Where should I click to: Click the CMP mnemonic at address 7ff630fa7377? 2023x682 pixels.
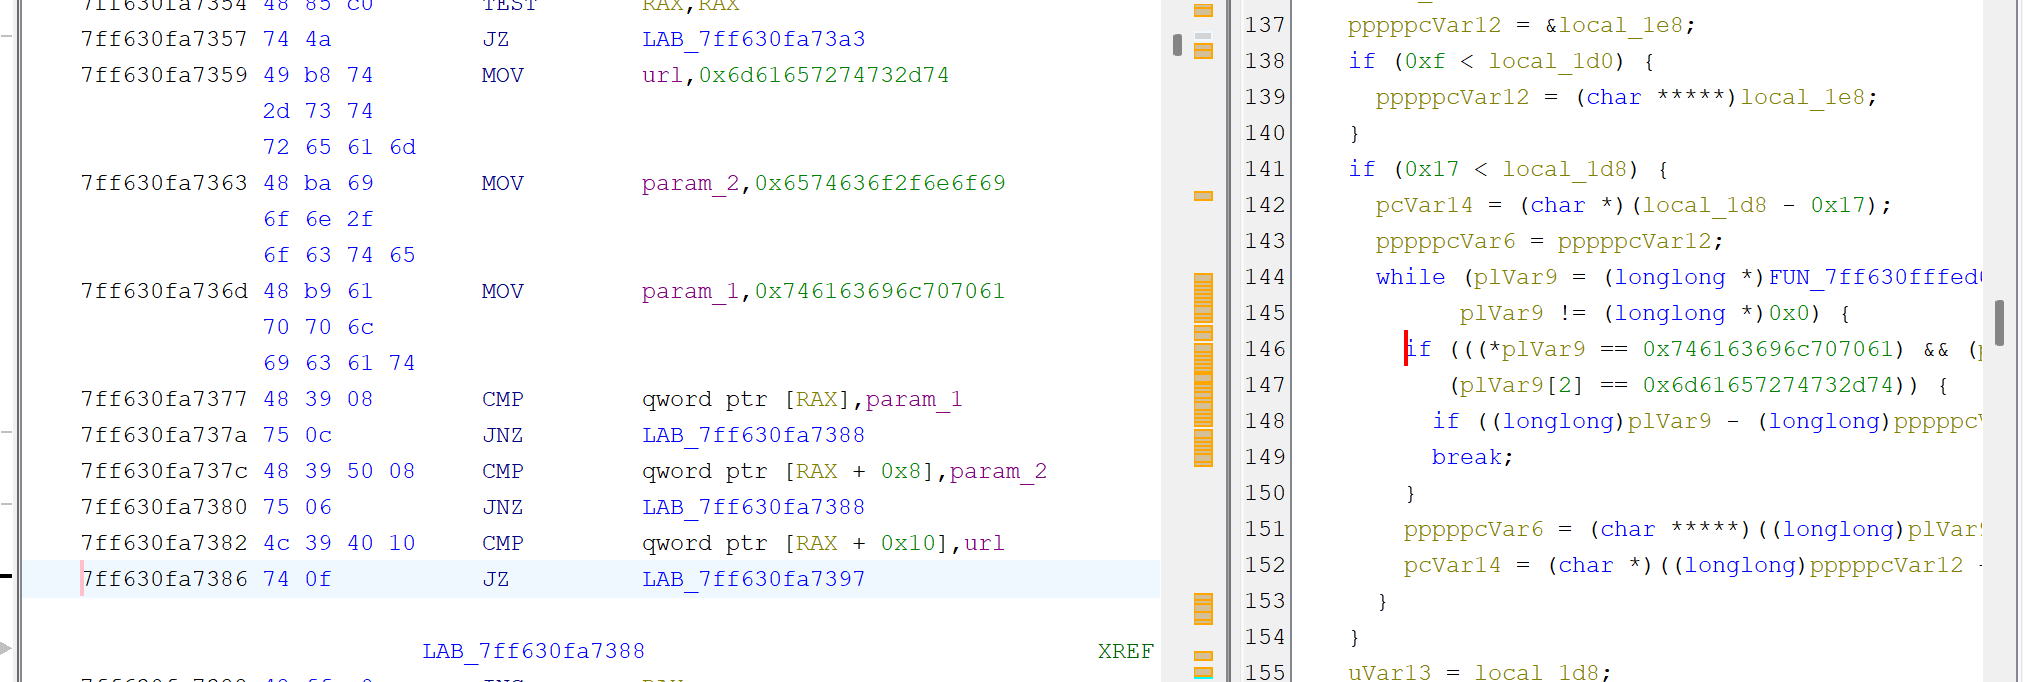pyautogui.click(x=502, y=399)
